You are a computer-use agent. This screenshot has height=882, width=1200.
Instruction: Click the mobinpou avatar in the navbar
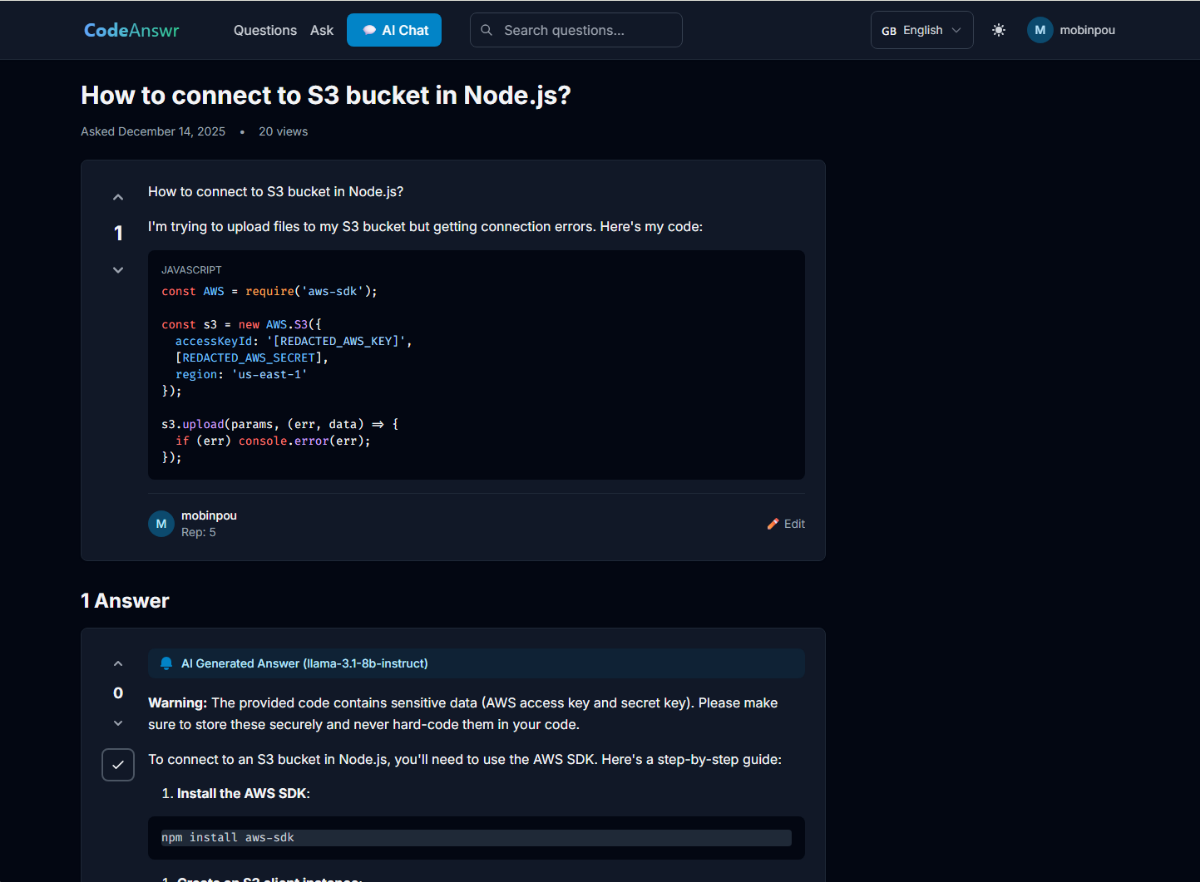[x=1039, y=30]
